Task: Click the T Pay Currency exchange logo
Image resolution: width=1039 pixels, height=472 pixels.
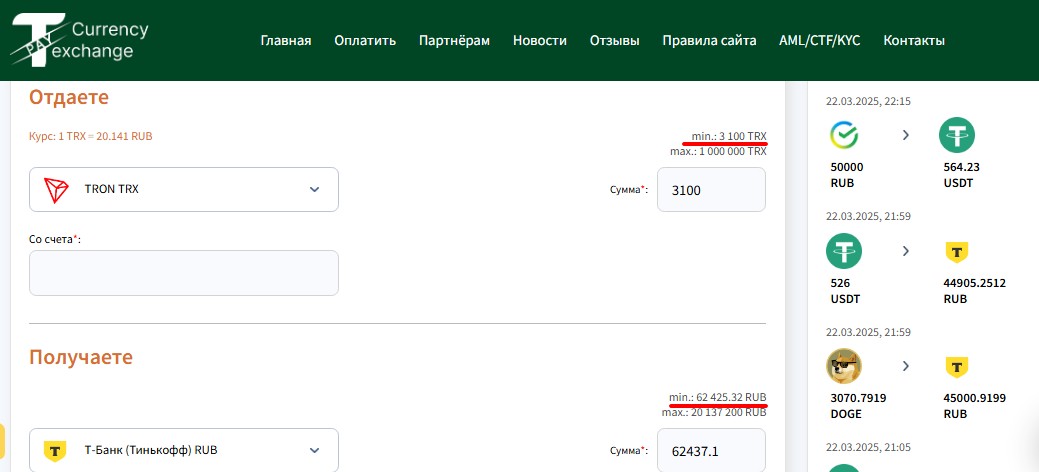Action: coord(80,39)
